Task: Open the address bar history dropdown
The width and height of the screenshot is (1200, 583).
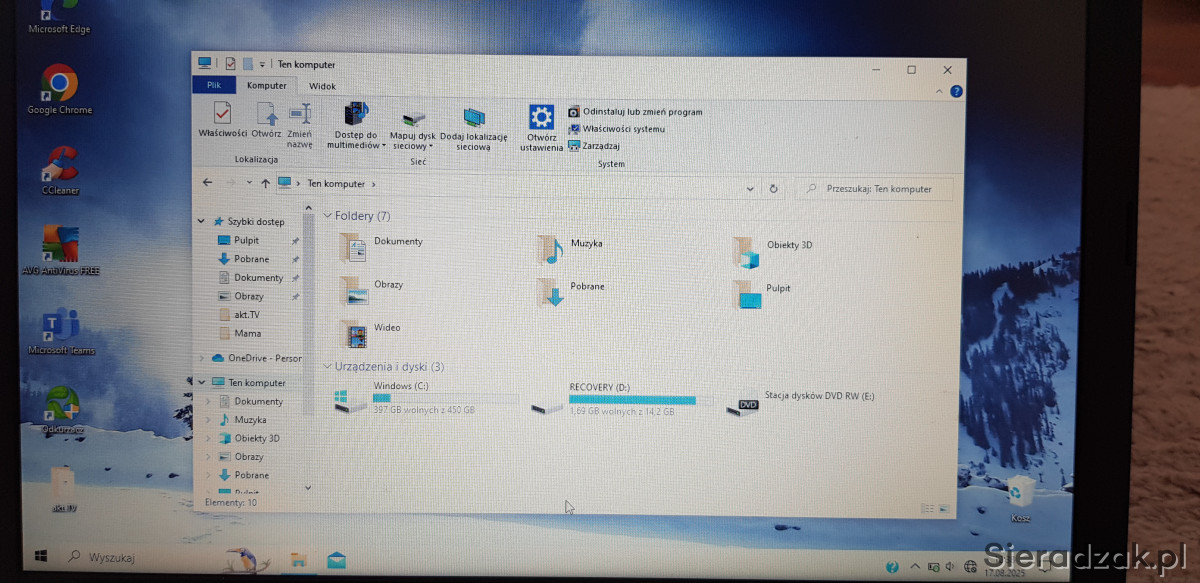Action: [750, 188]
